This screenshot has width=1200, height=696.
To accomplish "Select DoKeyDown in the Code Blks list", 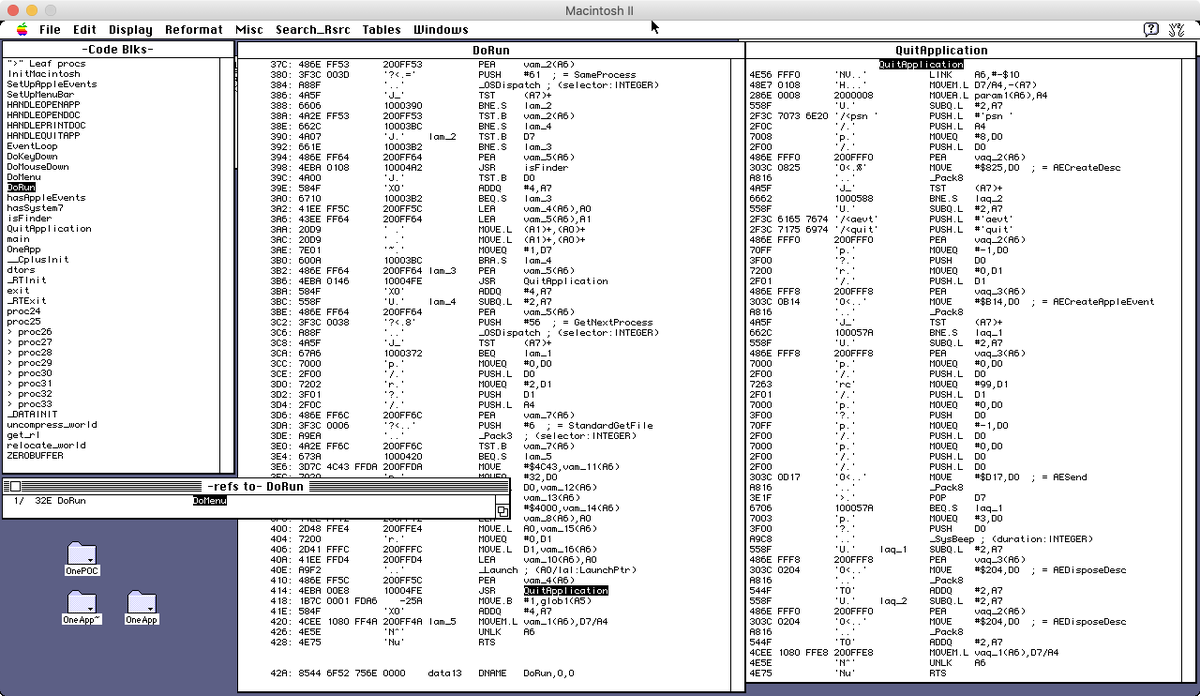I will click(x=32, y=156).
